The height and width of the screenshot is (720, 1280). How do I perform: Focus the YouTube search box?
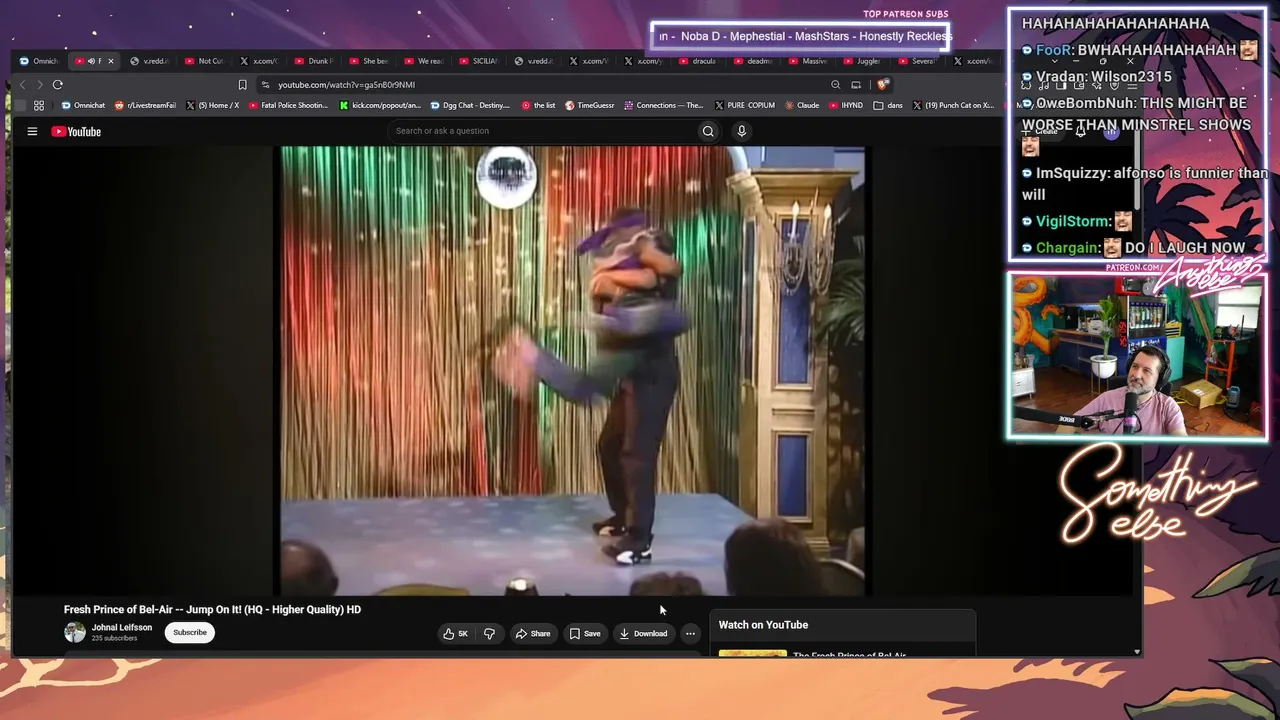pos(543,131)
